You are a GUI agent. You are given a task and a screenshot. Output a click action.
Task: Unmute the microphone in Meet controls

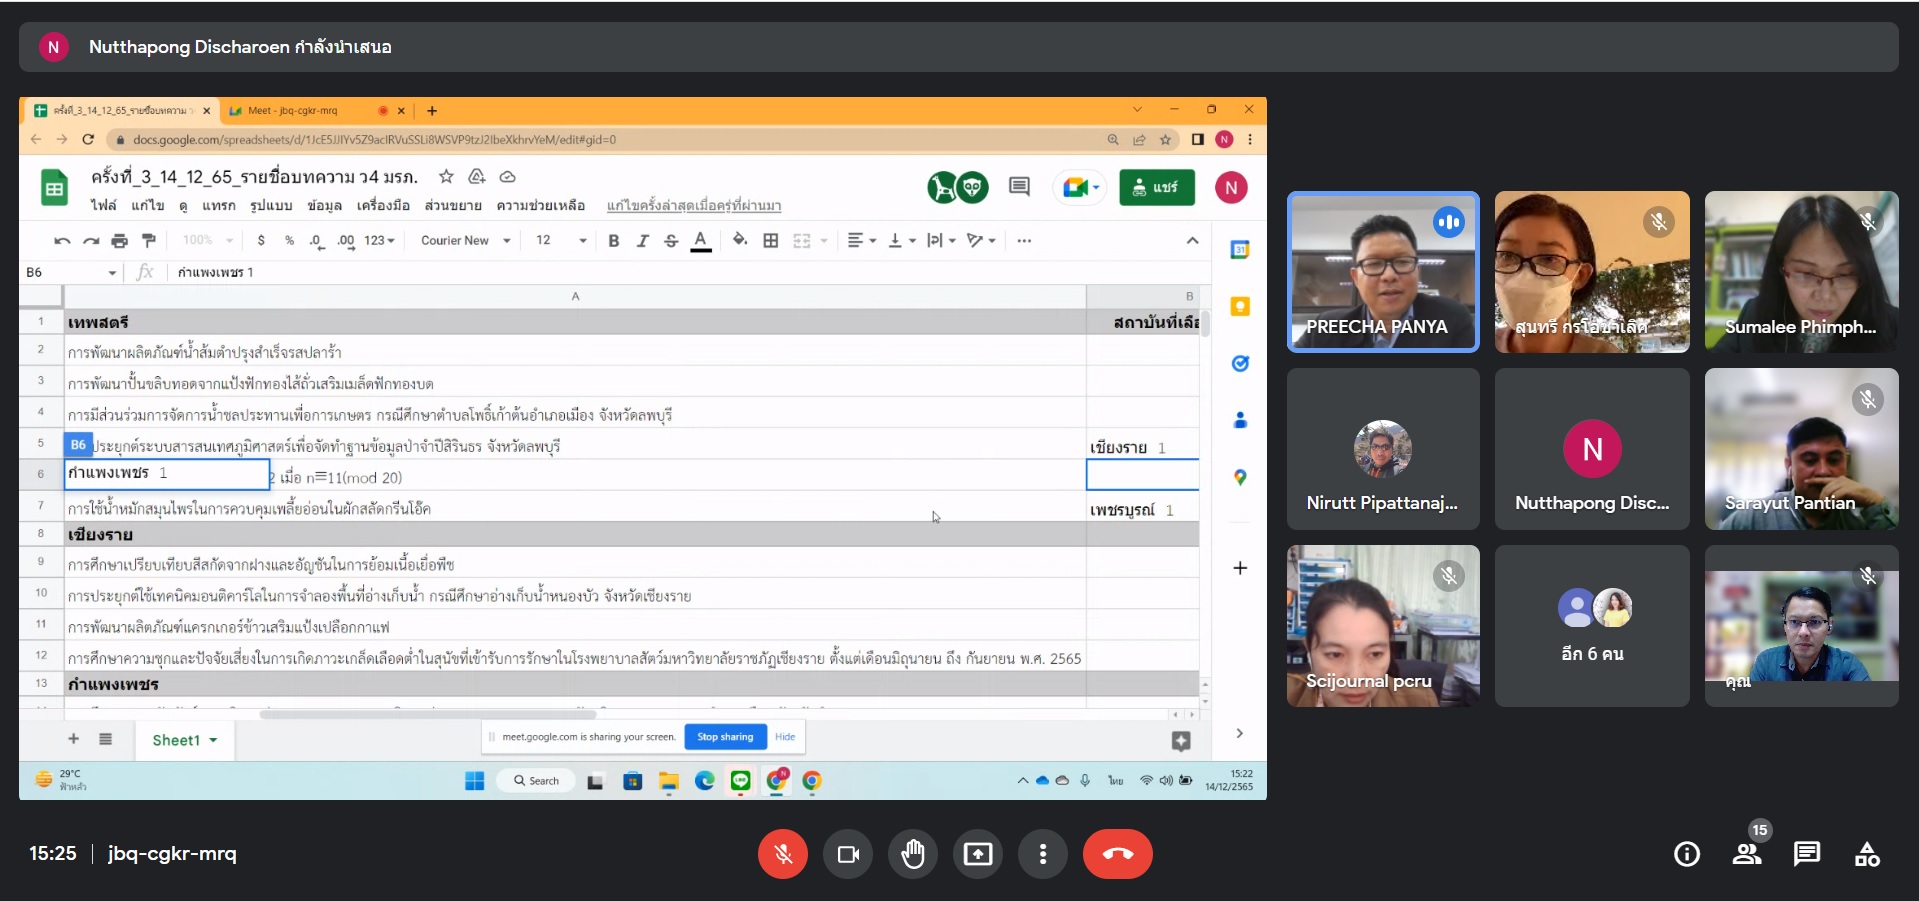pyautogui.click(x=782, y=854)
